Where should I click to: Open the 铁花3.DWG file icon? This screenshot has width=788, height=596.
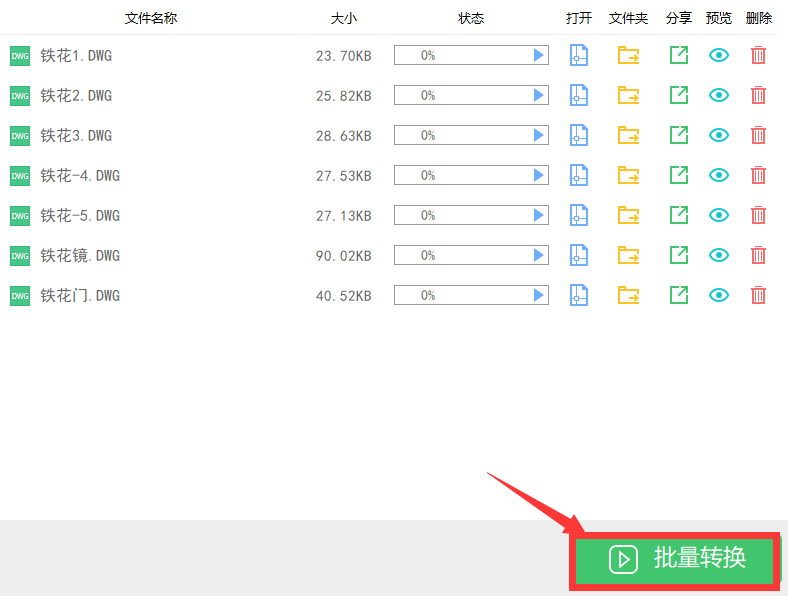[x=578, y=135]
